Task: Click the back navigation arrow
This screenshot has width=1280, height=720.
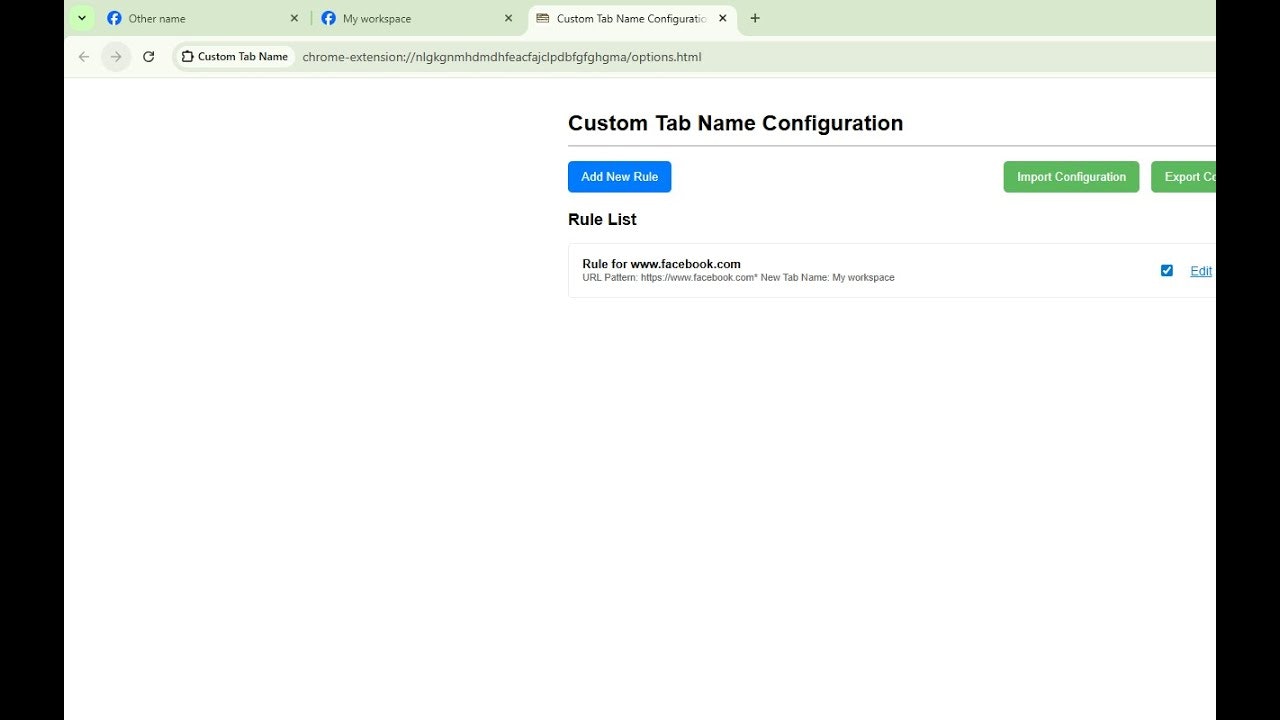Action: point(83,57)
